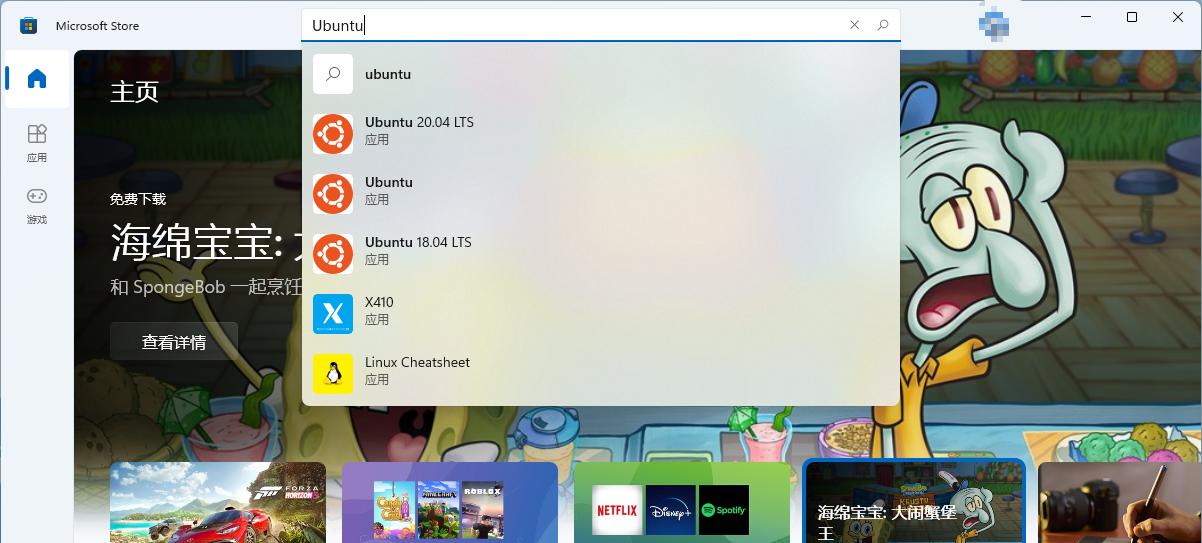Click the magnifier icon beside the ubuntu suggestion

(x=333, y=74)
